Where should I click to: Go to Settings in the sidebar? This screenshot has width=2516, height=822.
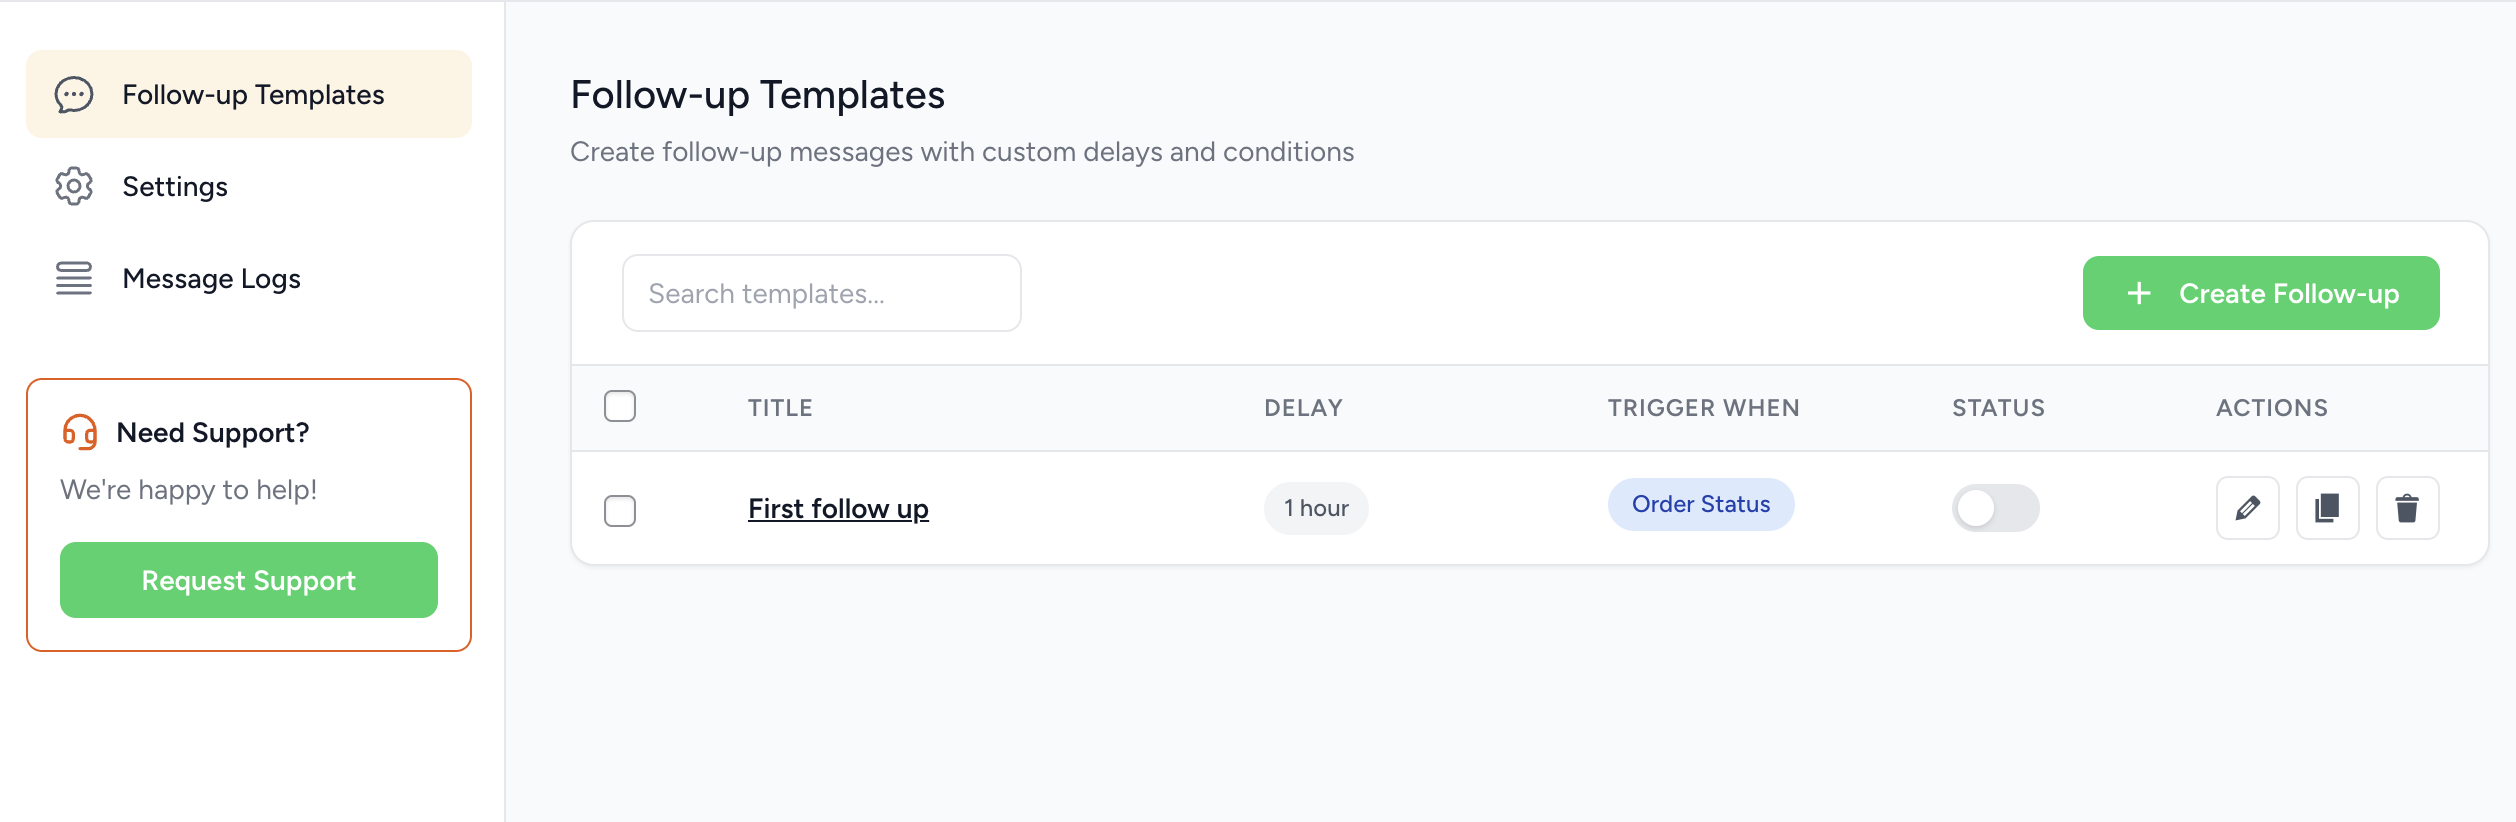tap(249, 186)
